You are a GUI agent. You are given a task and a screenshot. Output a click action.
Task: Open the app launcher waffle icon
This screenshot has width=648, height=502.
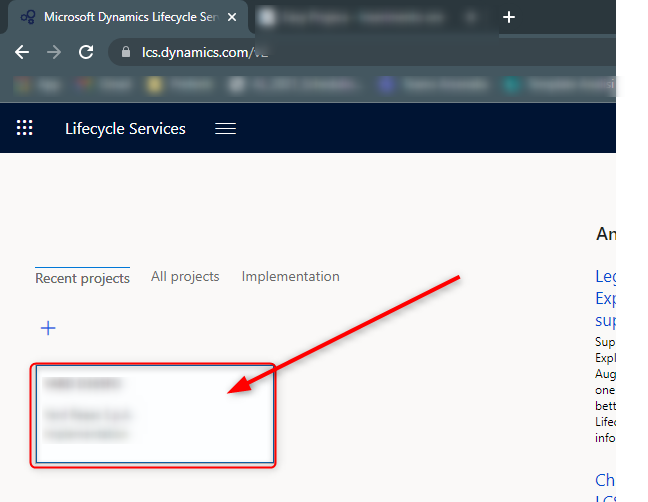(25, 128)
